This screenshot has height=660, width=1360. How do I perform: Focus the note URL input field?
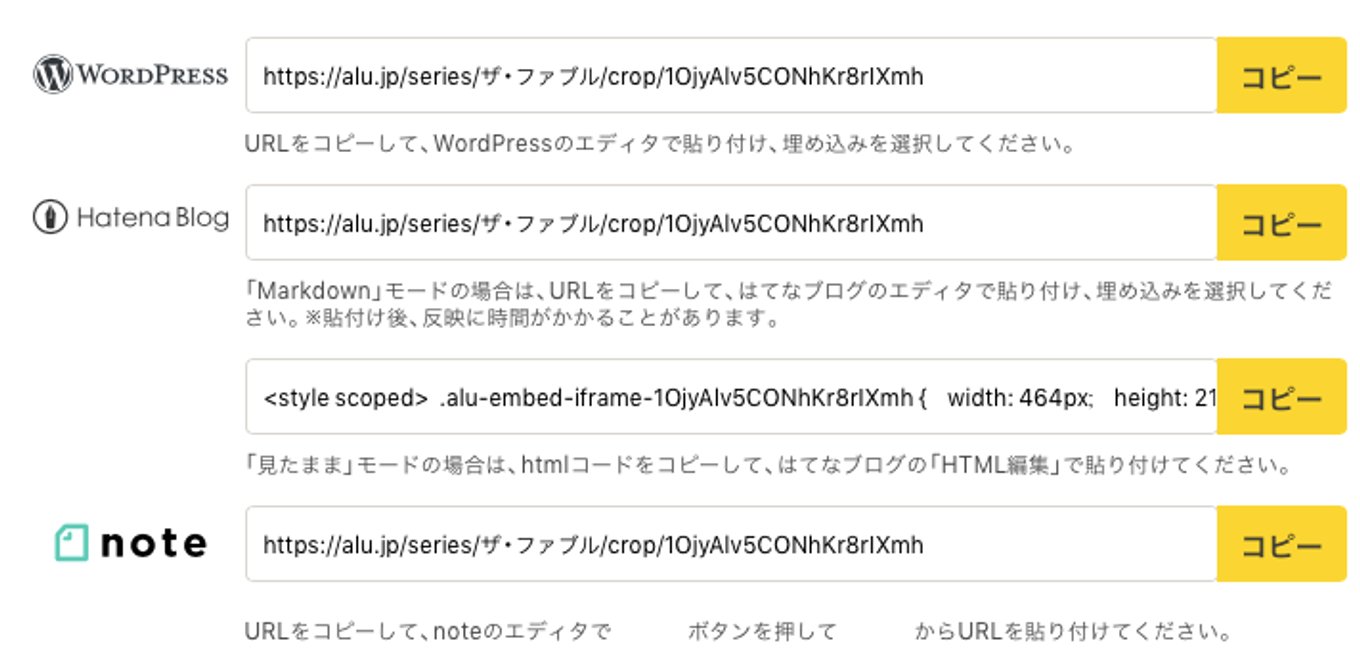[x=731, y=544]
